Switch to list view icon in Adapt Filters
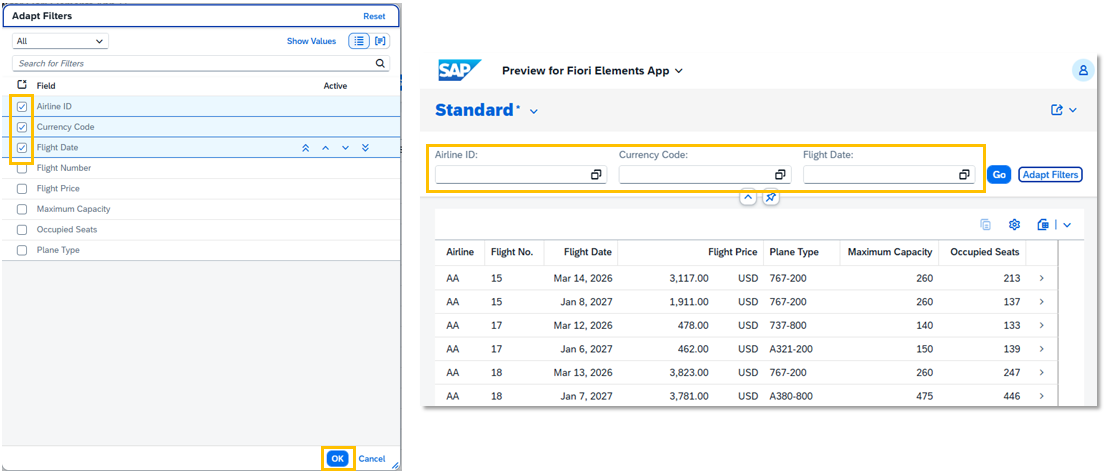1104x474 pixels. pyautogui.click(x=359, y=41)
